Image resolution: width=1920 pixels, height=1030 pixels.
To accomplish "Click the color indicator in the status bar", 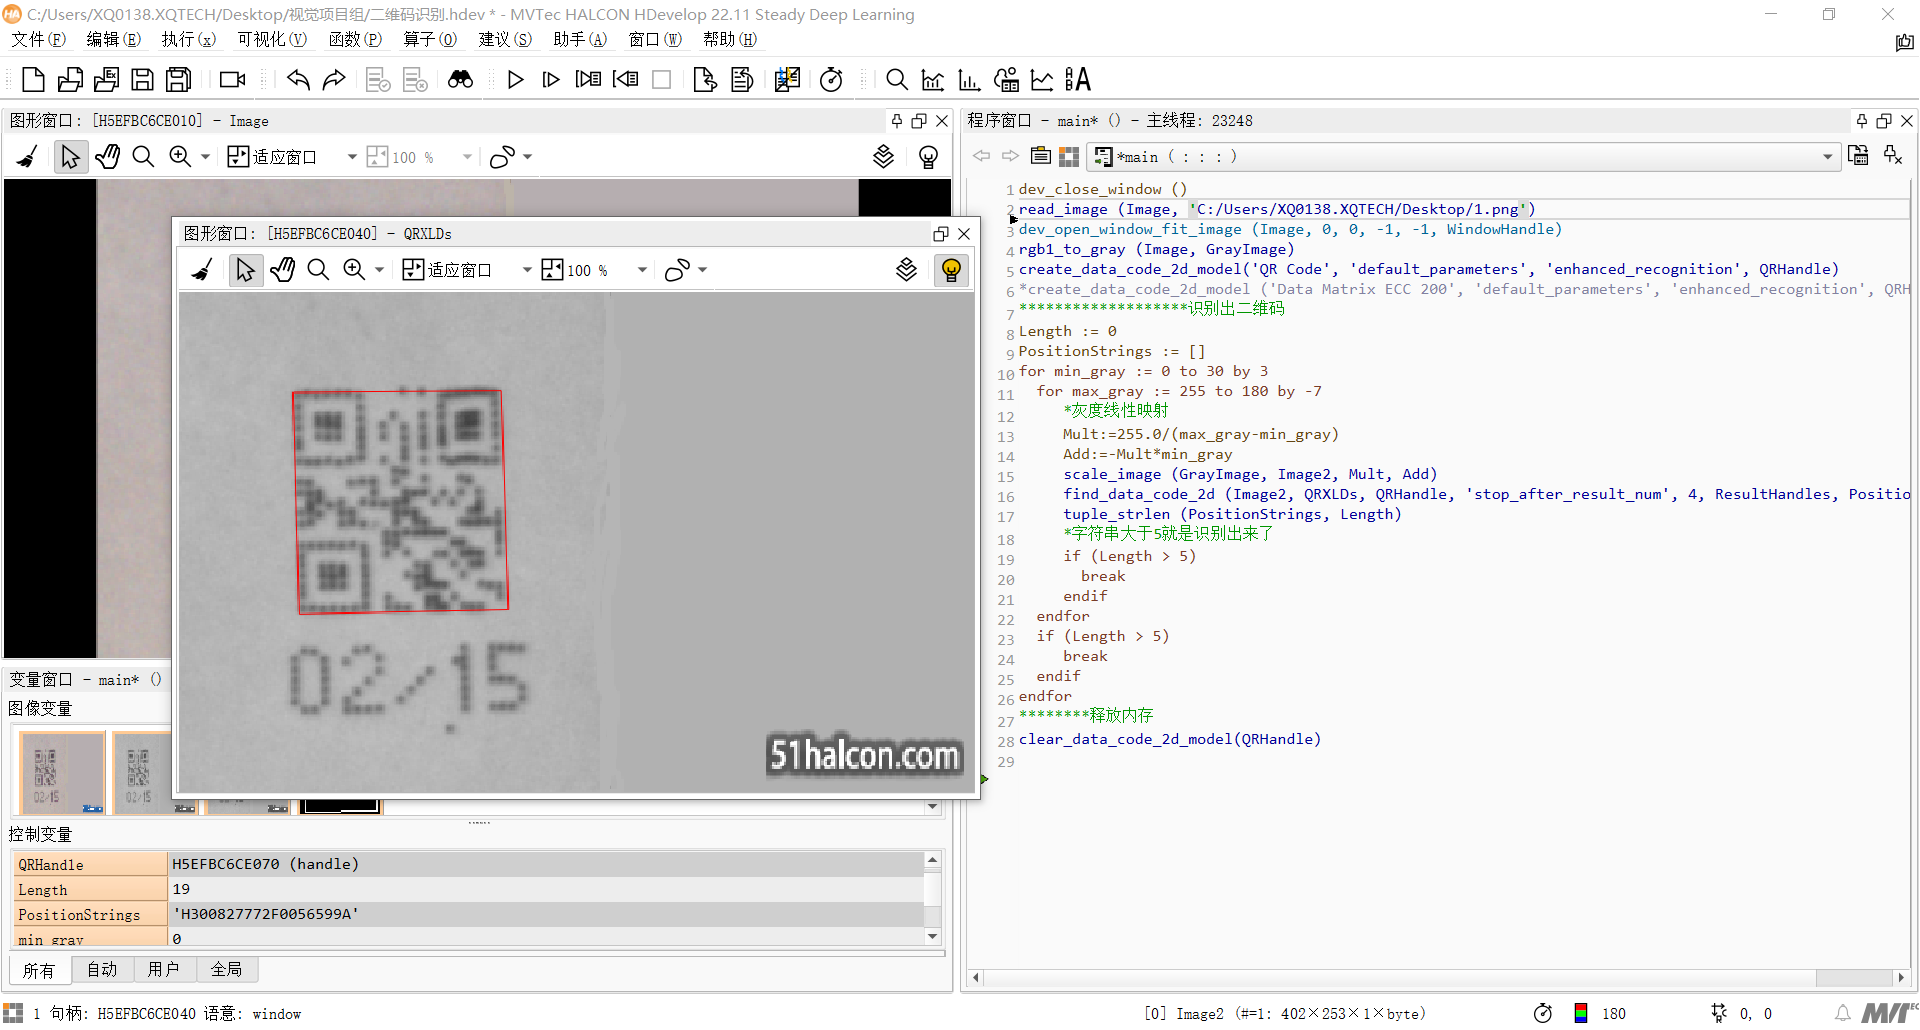I will click(1580, 1013).
